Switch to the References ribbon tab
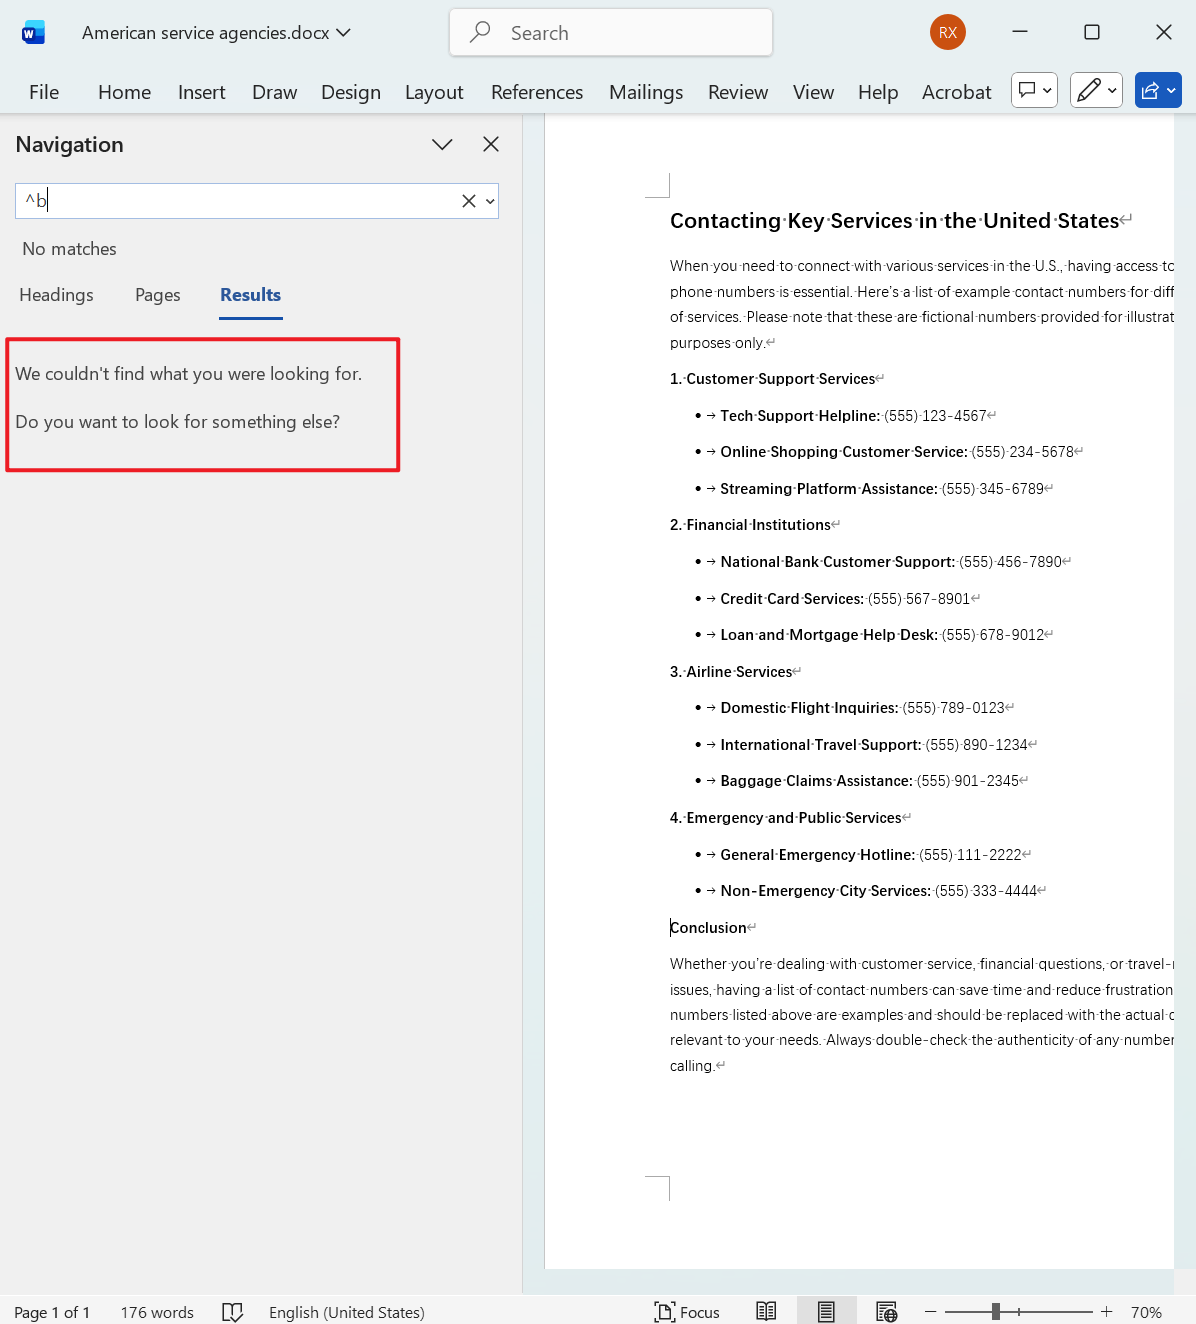The width and height of the screenshot is (1196, 1324). point(537,92)
